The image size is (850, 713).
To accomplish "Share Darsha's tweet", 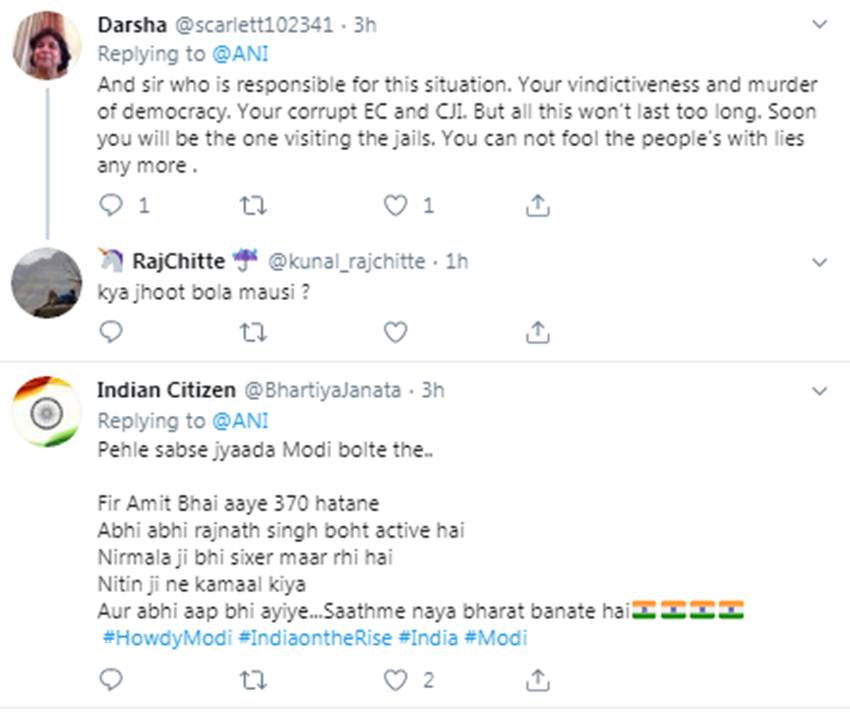I will coord(538,205).
